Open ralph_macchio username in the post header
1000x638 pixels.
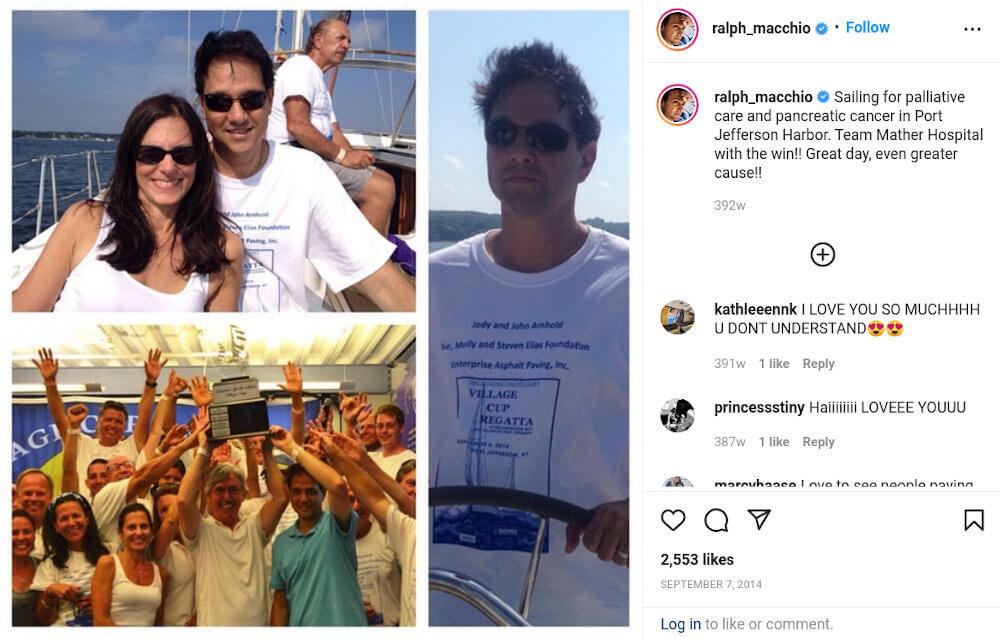coord(761,28)
